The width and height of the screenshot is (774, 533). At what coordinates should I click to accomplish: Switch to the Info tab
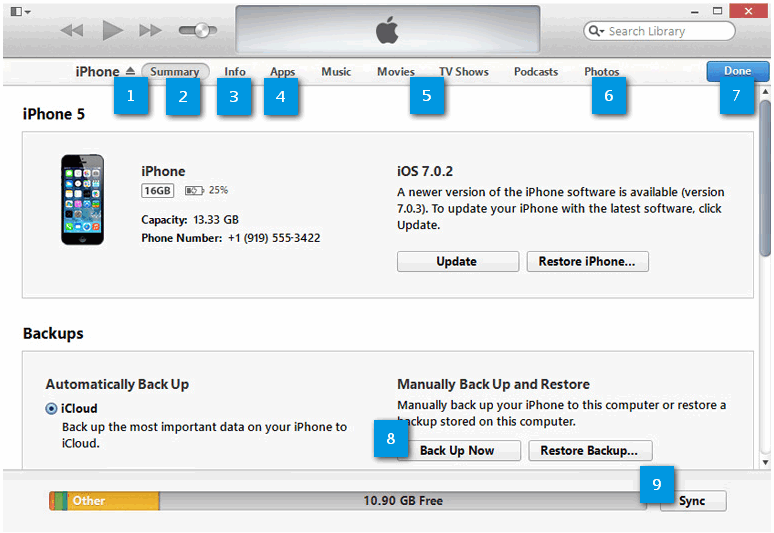pyautogui.click(x=235, y=72)
